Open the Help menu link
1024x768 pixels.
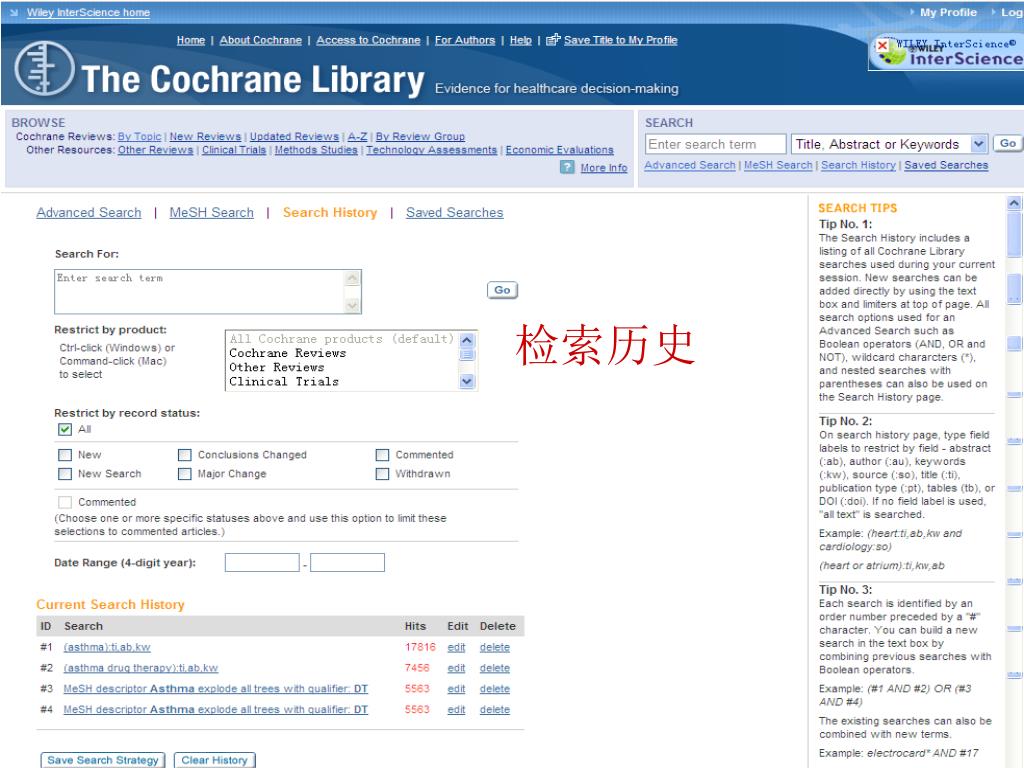click(520, 40)
